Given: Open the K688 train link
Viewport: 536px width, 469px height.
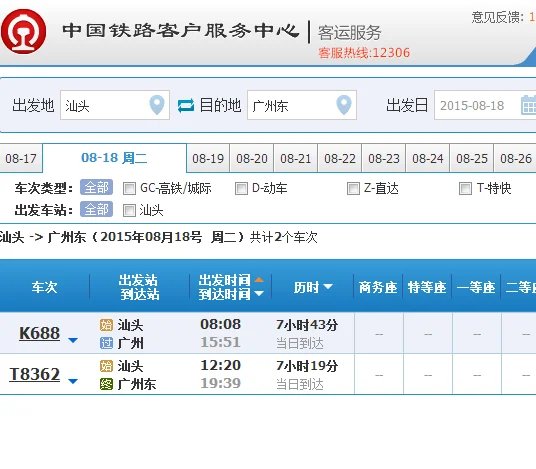Looking at the screenshot, I should pos(40,333).
